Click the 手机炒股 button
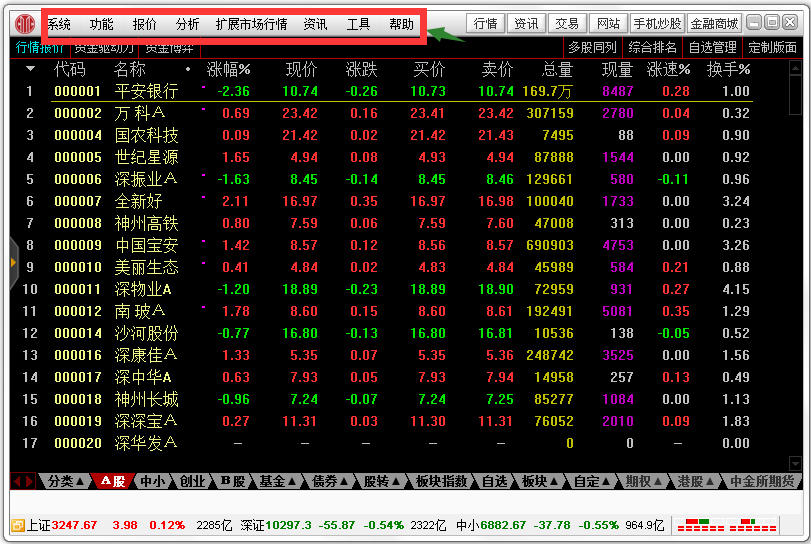The width and height of the screenshot is (811, 544). coord(658,23)
